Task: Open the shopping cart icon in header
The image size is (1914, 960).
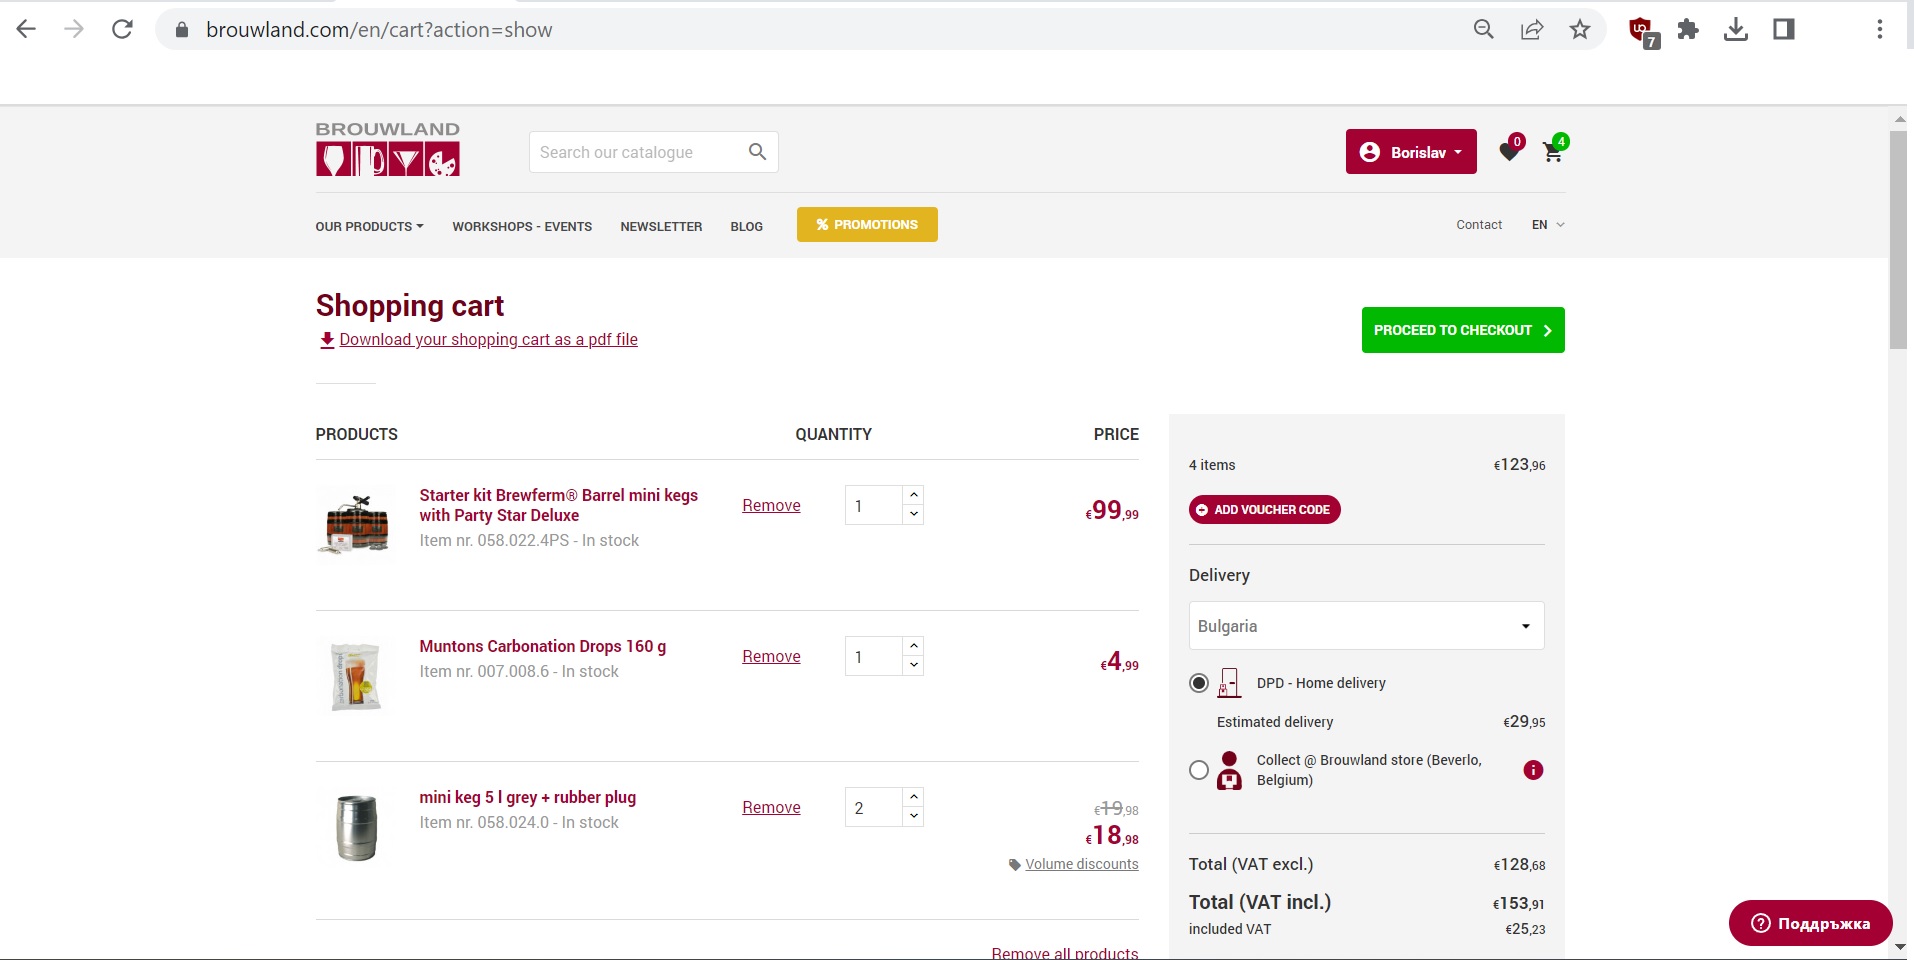Action: pos(1553,152)
